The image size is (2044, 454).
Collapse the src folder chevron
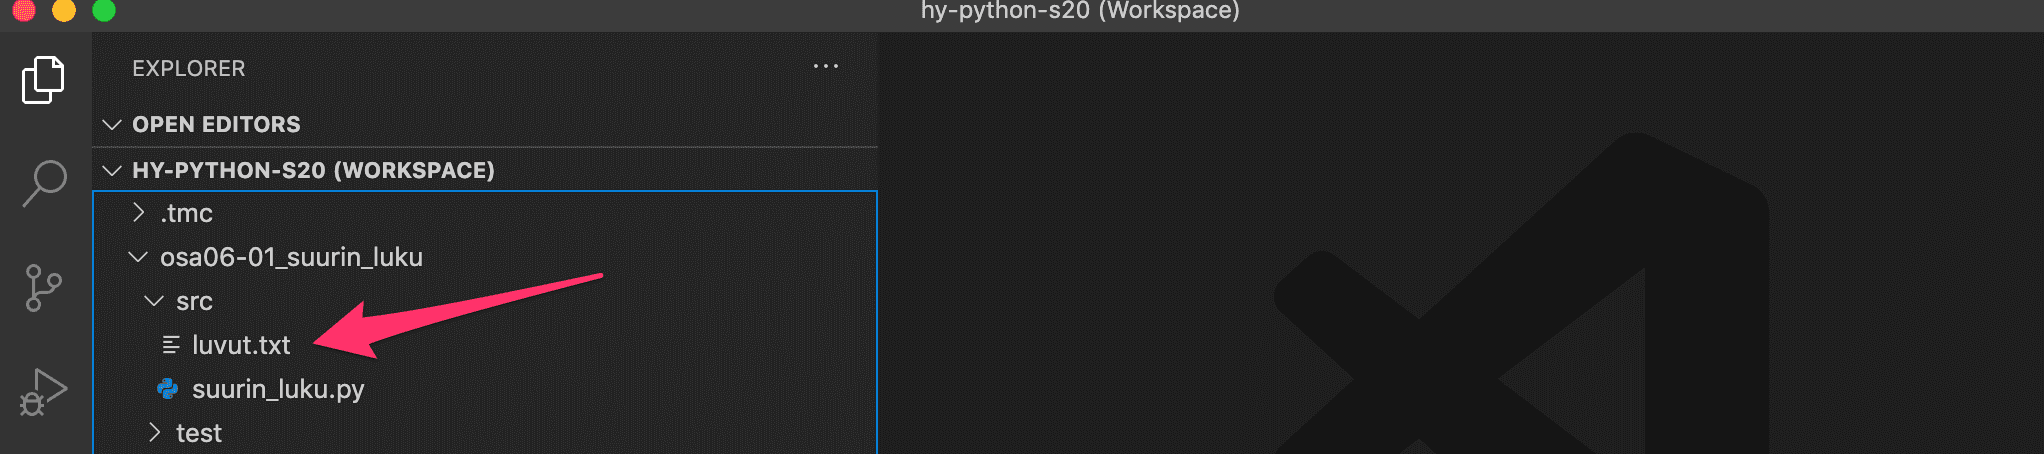[x=154, y=301]
